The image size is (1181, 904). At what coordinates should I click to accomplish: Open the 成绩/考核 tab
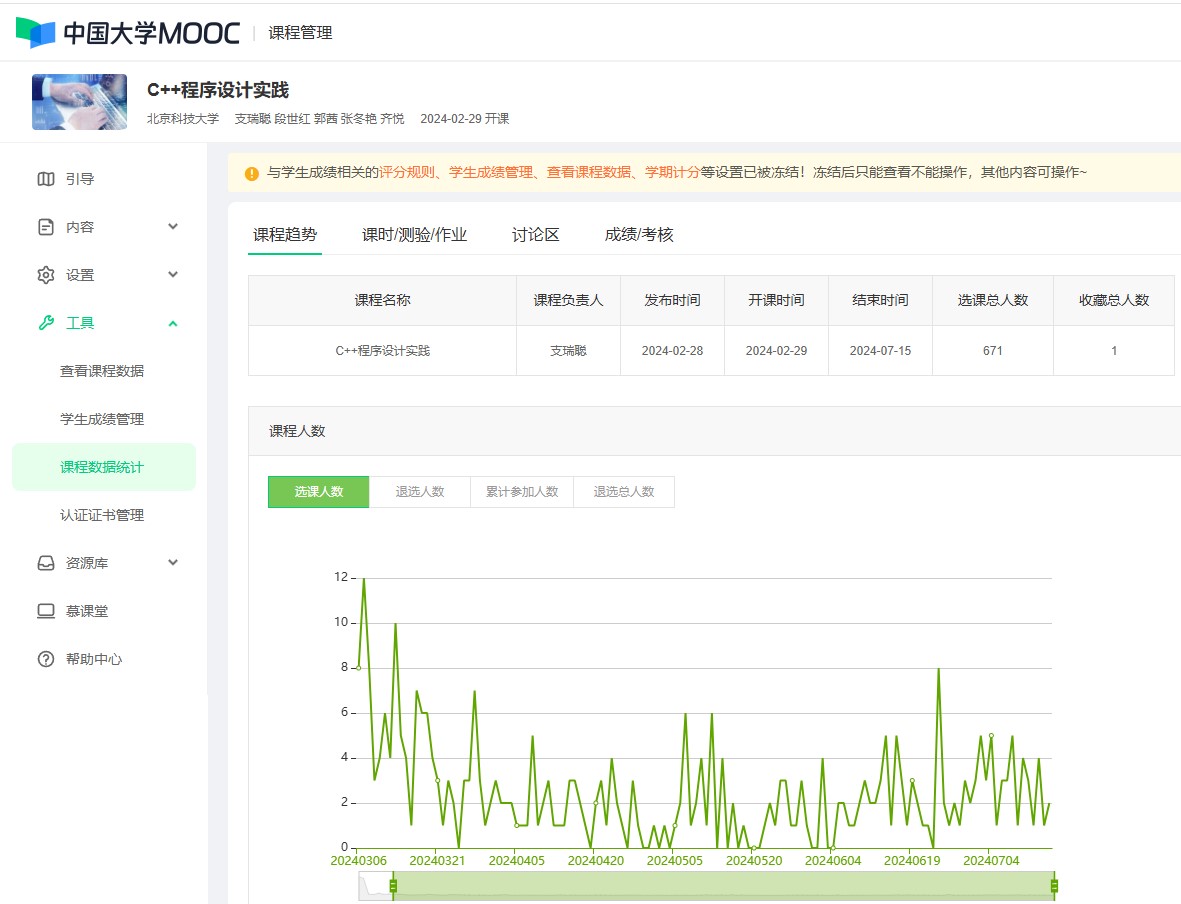point(639,235)
